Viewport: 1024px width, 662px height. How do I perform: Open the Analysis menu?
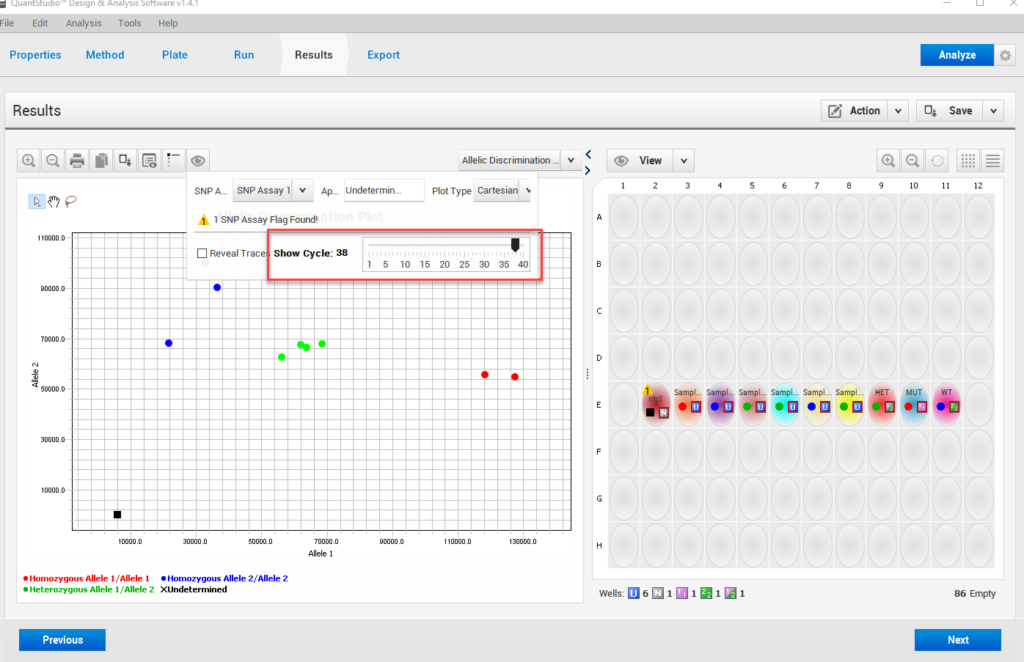[x=84, y=23]
